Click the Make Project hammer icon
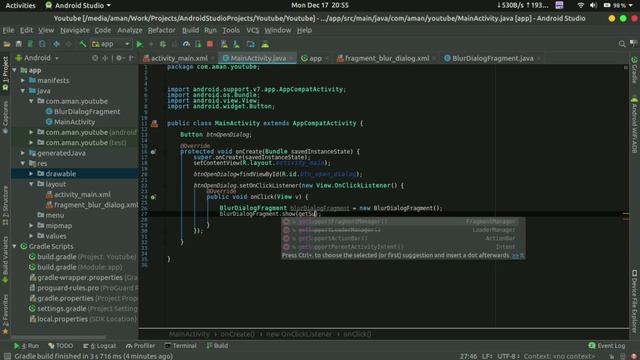640x360 pixels. point(83,44)
